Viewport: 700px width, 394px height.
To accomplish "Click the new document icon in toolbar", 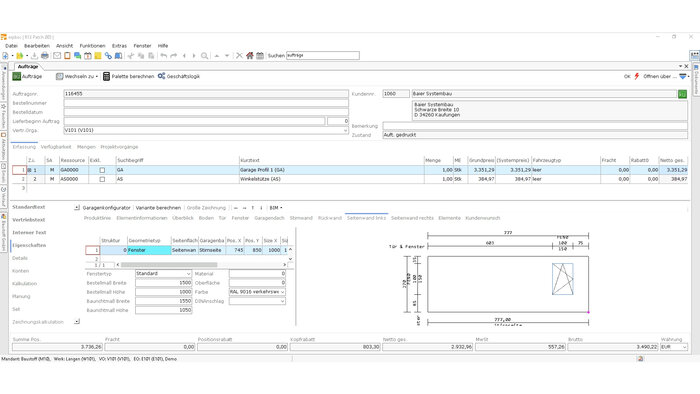I will tap(5, 56).
